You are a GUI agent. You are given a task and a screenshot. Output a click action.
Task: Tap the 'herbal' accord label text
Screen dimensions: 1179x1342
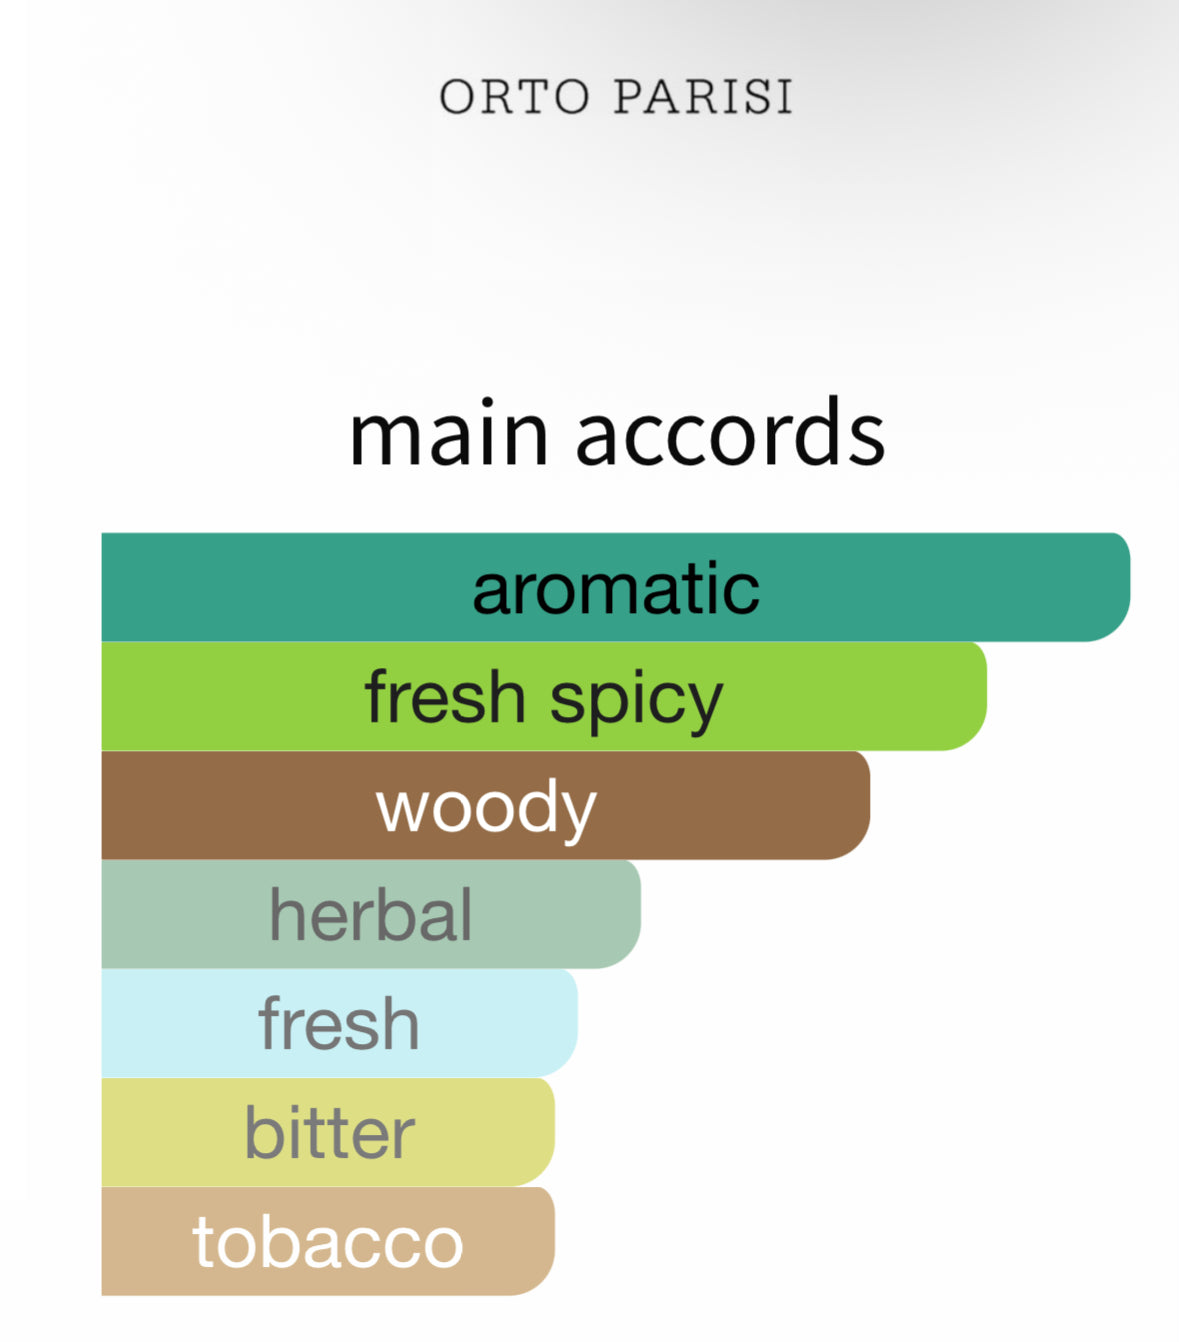point(371,915)
